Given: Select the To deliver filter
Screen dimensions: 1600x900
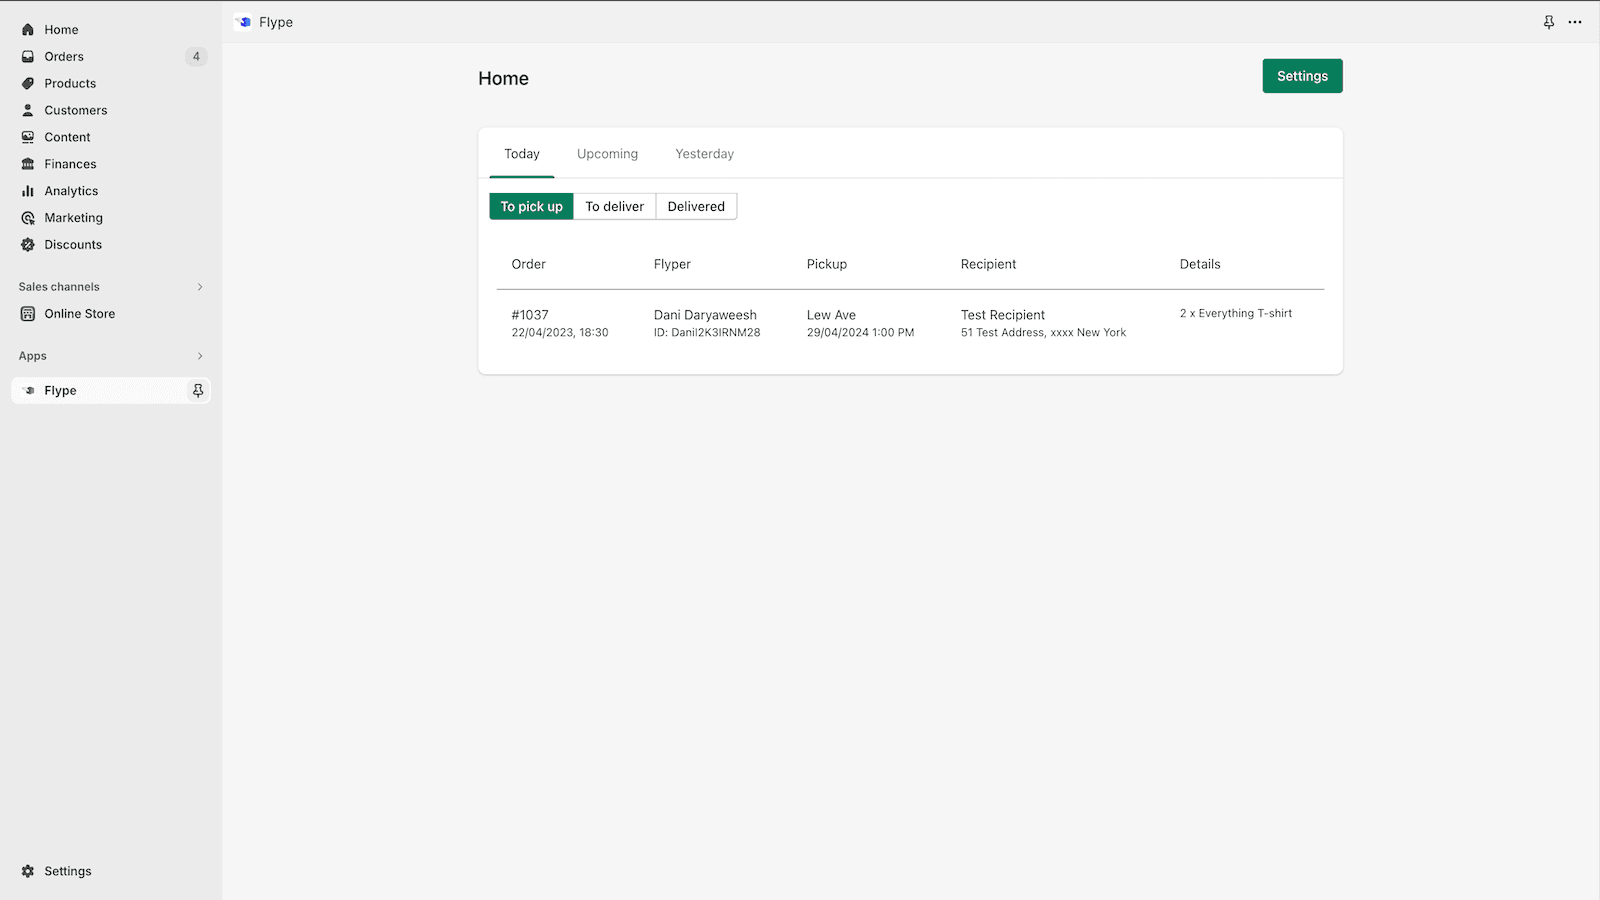Looking at the screenshot, I should (614, 207).
